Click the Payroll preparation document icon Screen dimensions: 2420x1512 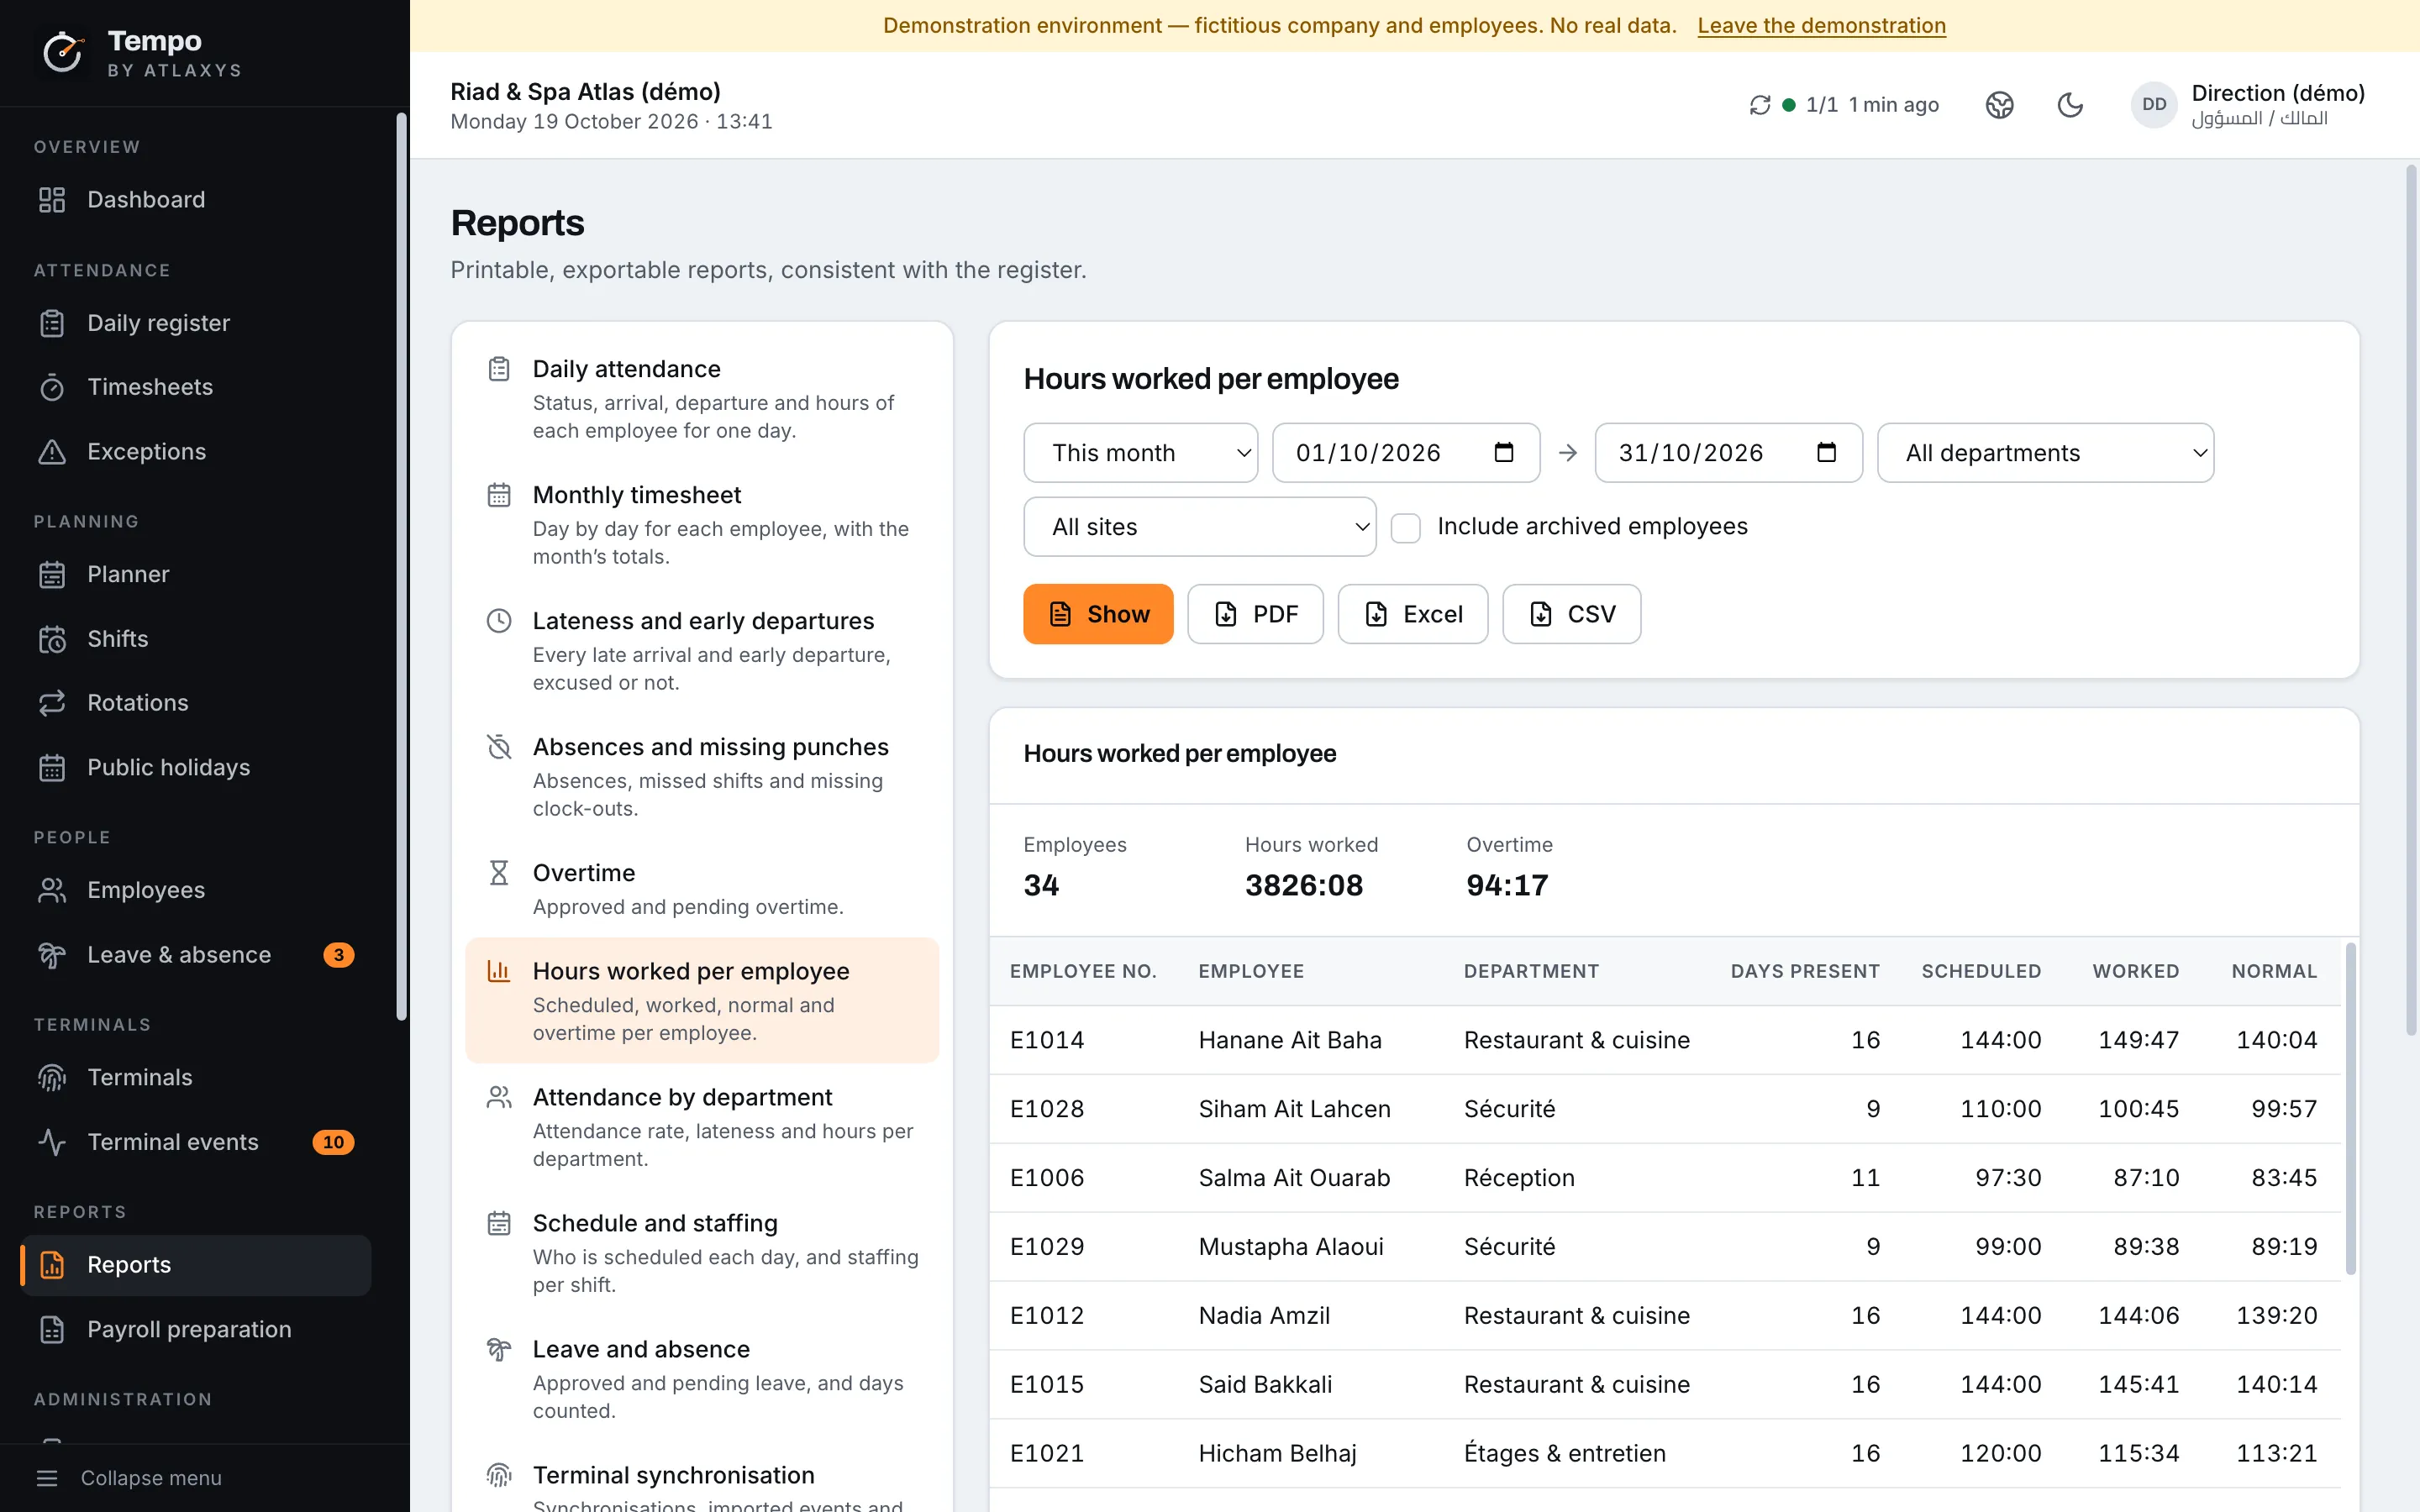[x=52, y=1330]
